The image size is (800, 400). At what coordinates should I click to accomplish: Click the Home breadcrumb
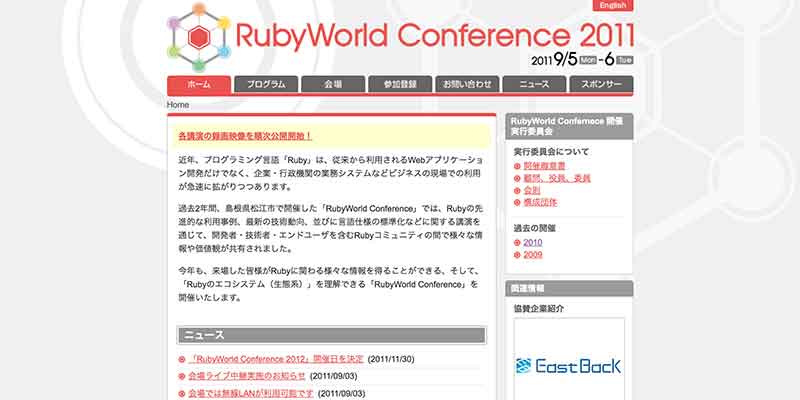(178, 105)
